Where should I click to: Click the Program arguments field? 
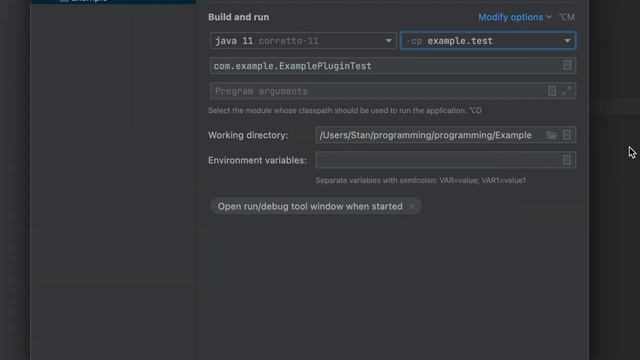click(x=393, y=91)
